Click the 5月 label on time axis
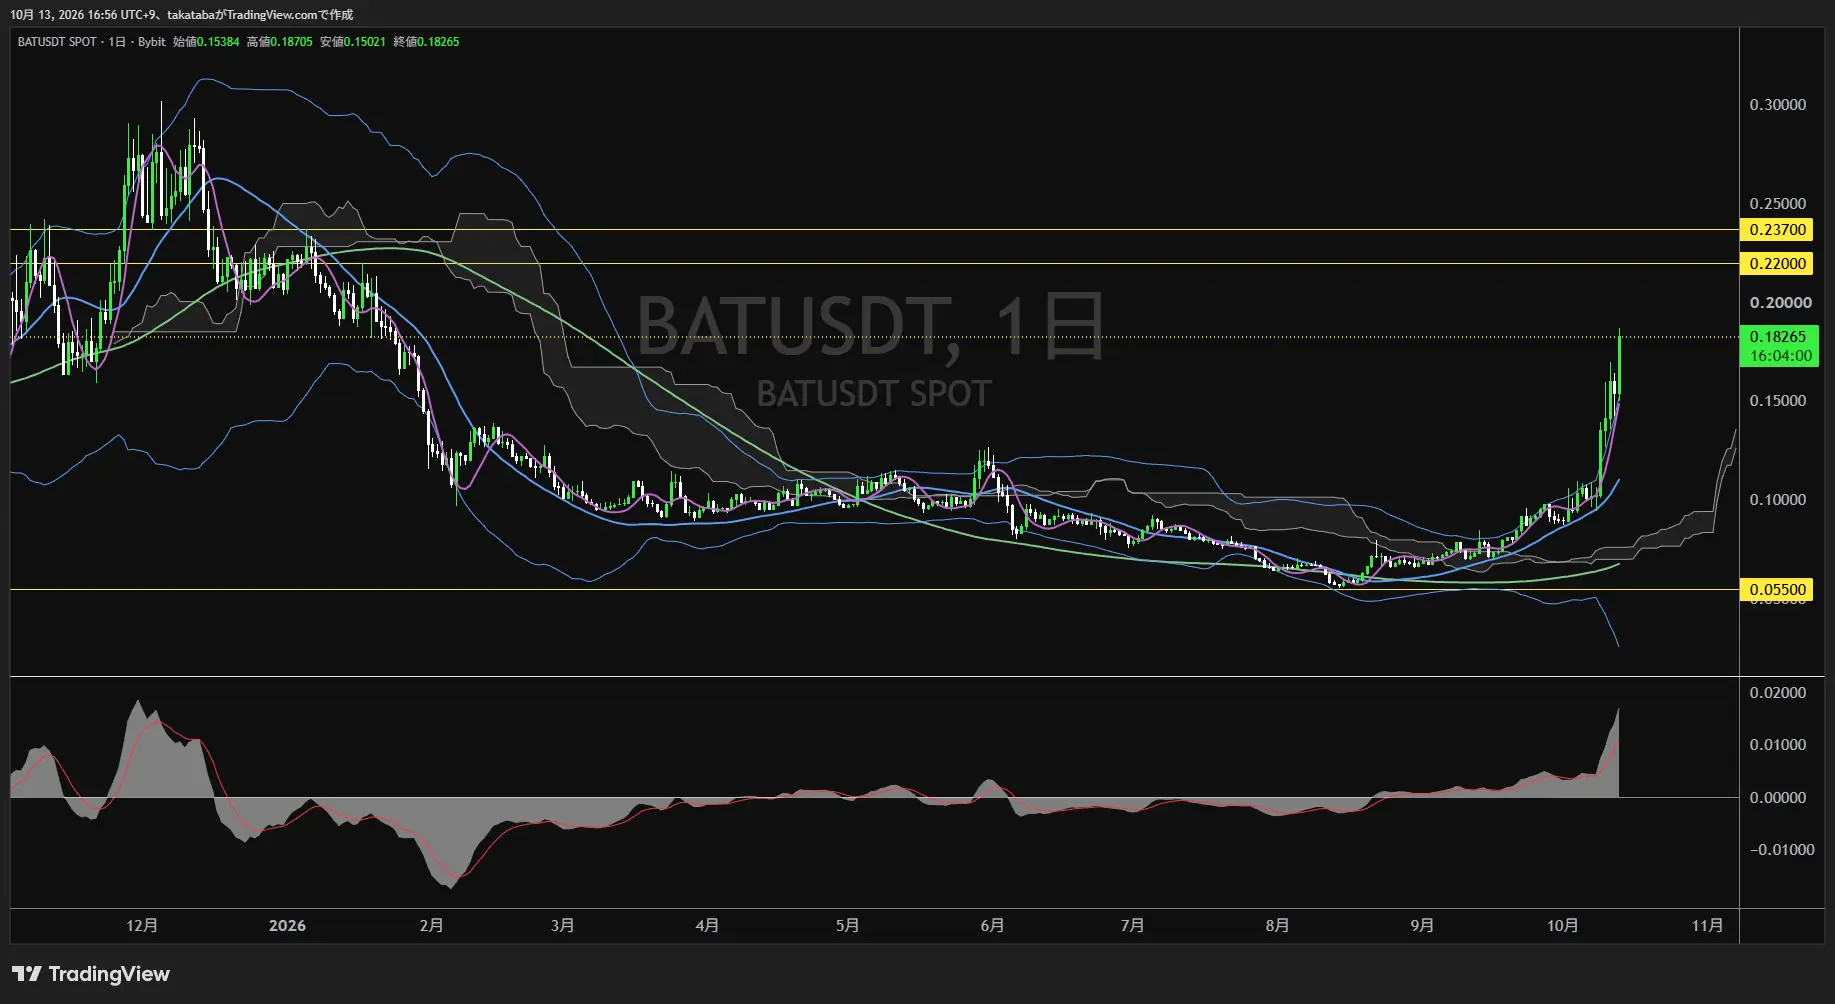1835x1004 pixels. [x=847, y=926]
